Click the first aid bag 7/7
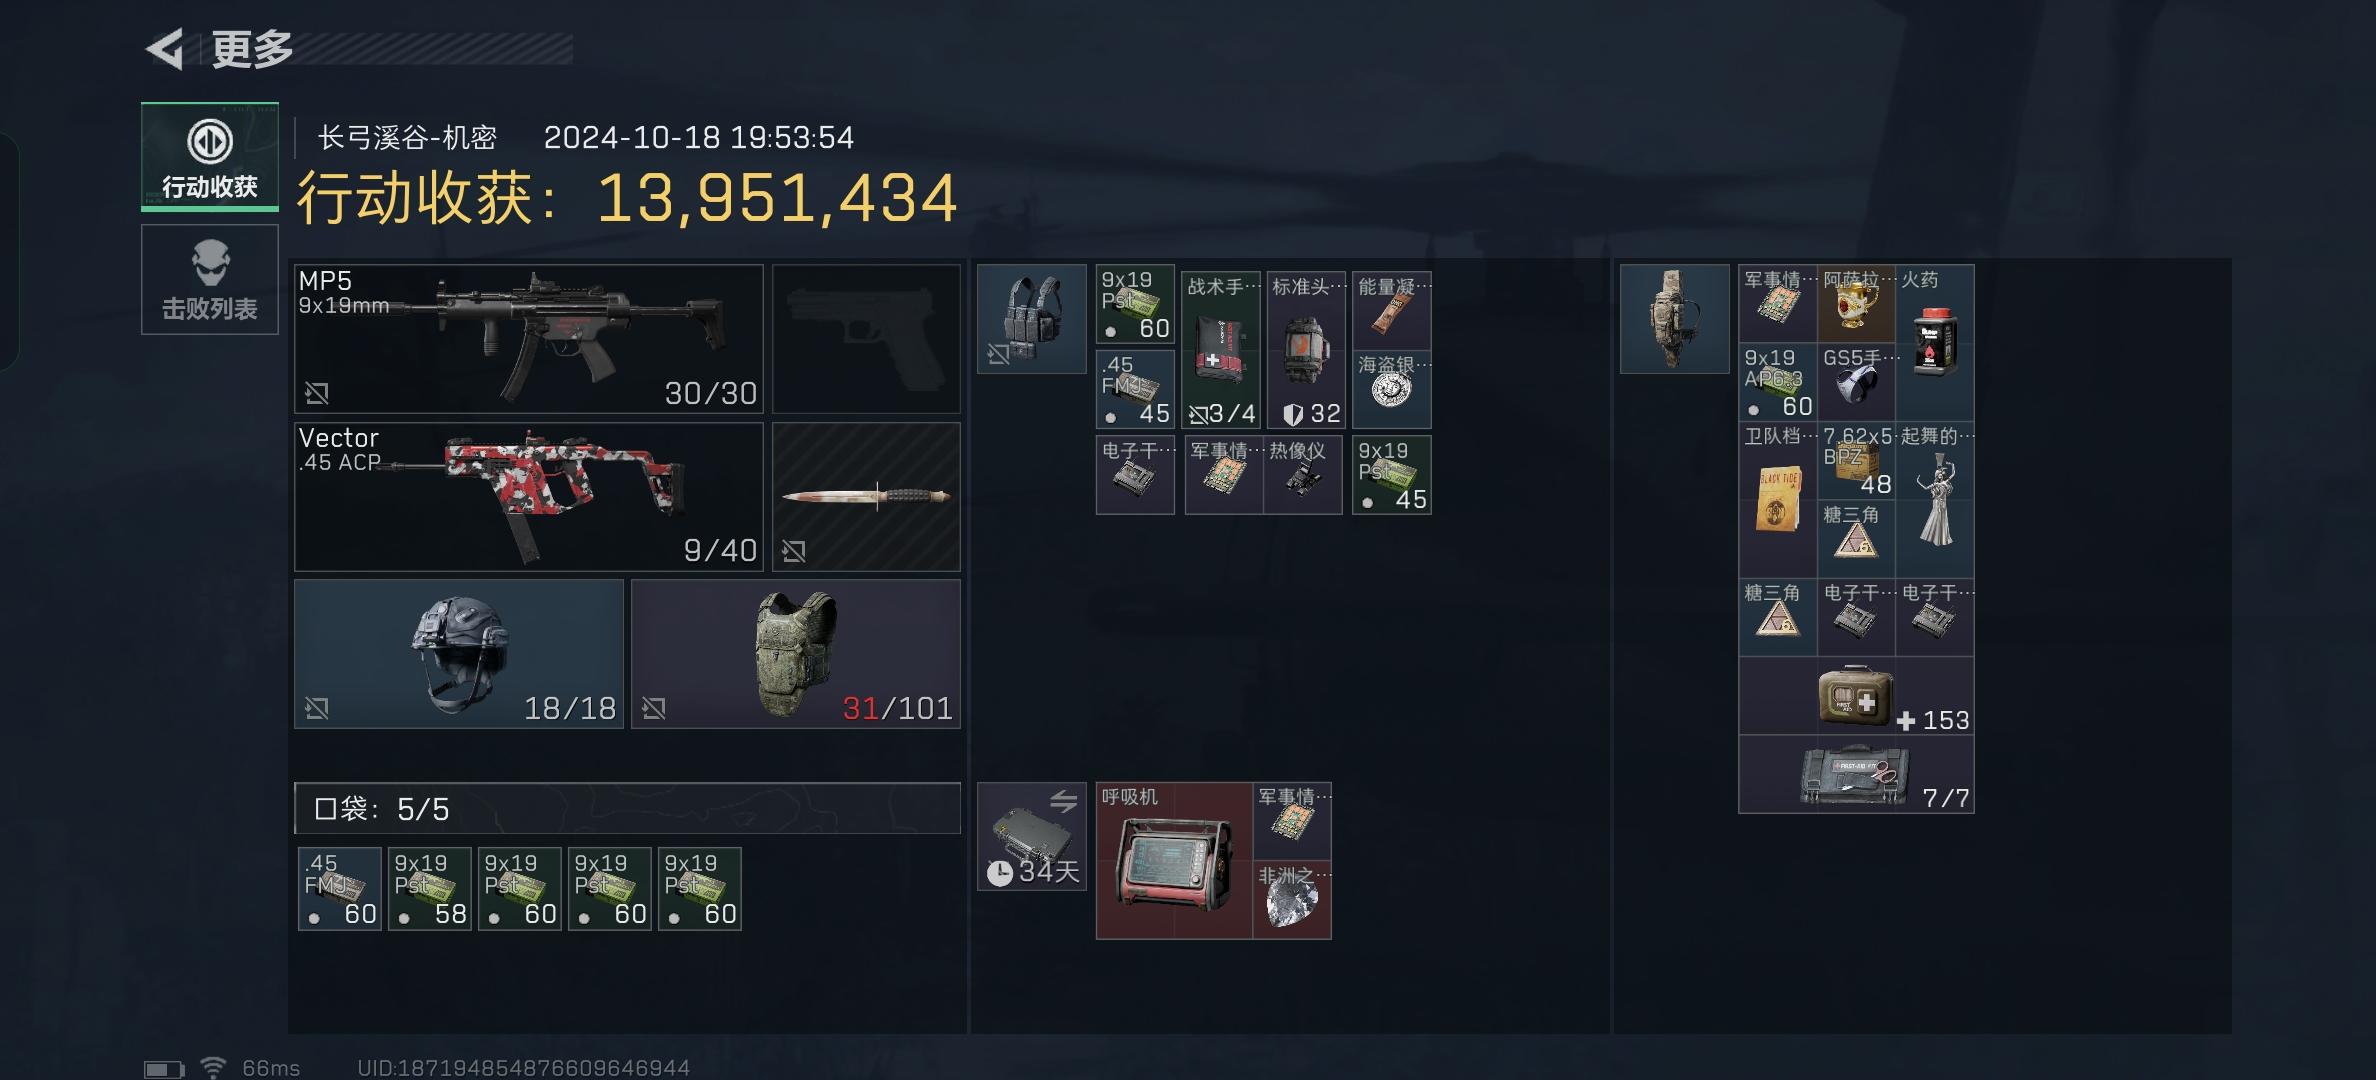2376x1080 pixels. pos(1856,775)
